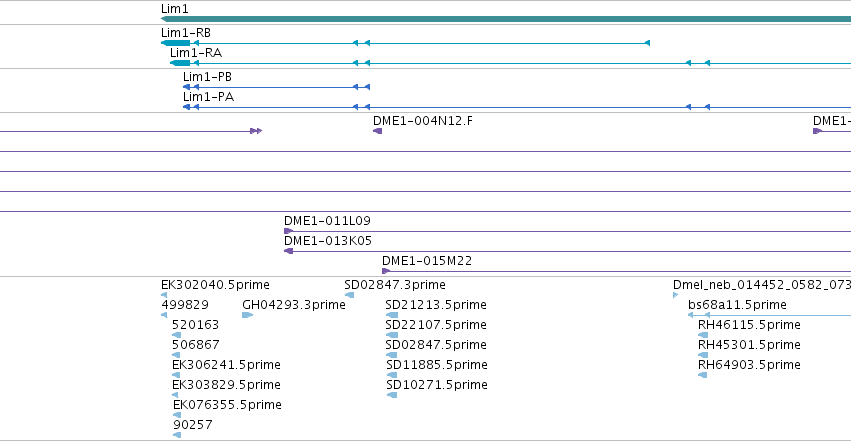Viewport: 851px width, 441px height.
Task: Click the GH04293.3prime arrow glyph
Action: tap(247, 315)
